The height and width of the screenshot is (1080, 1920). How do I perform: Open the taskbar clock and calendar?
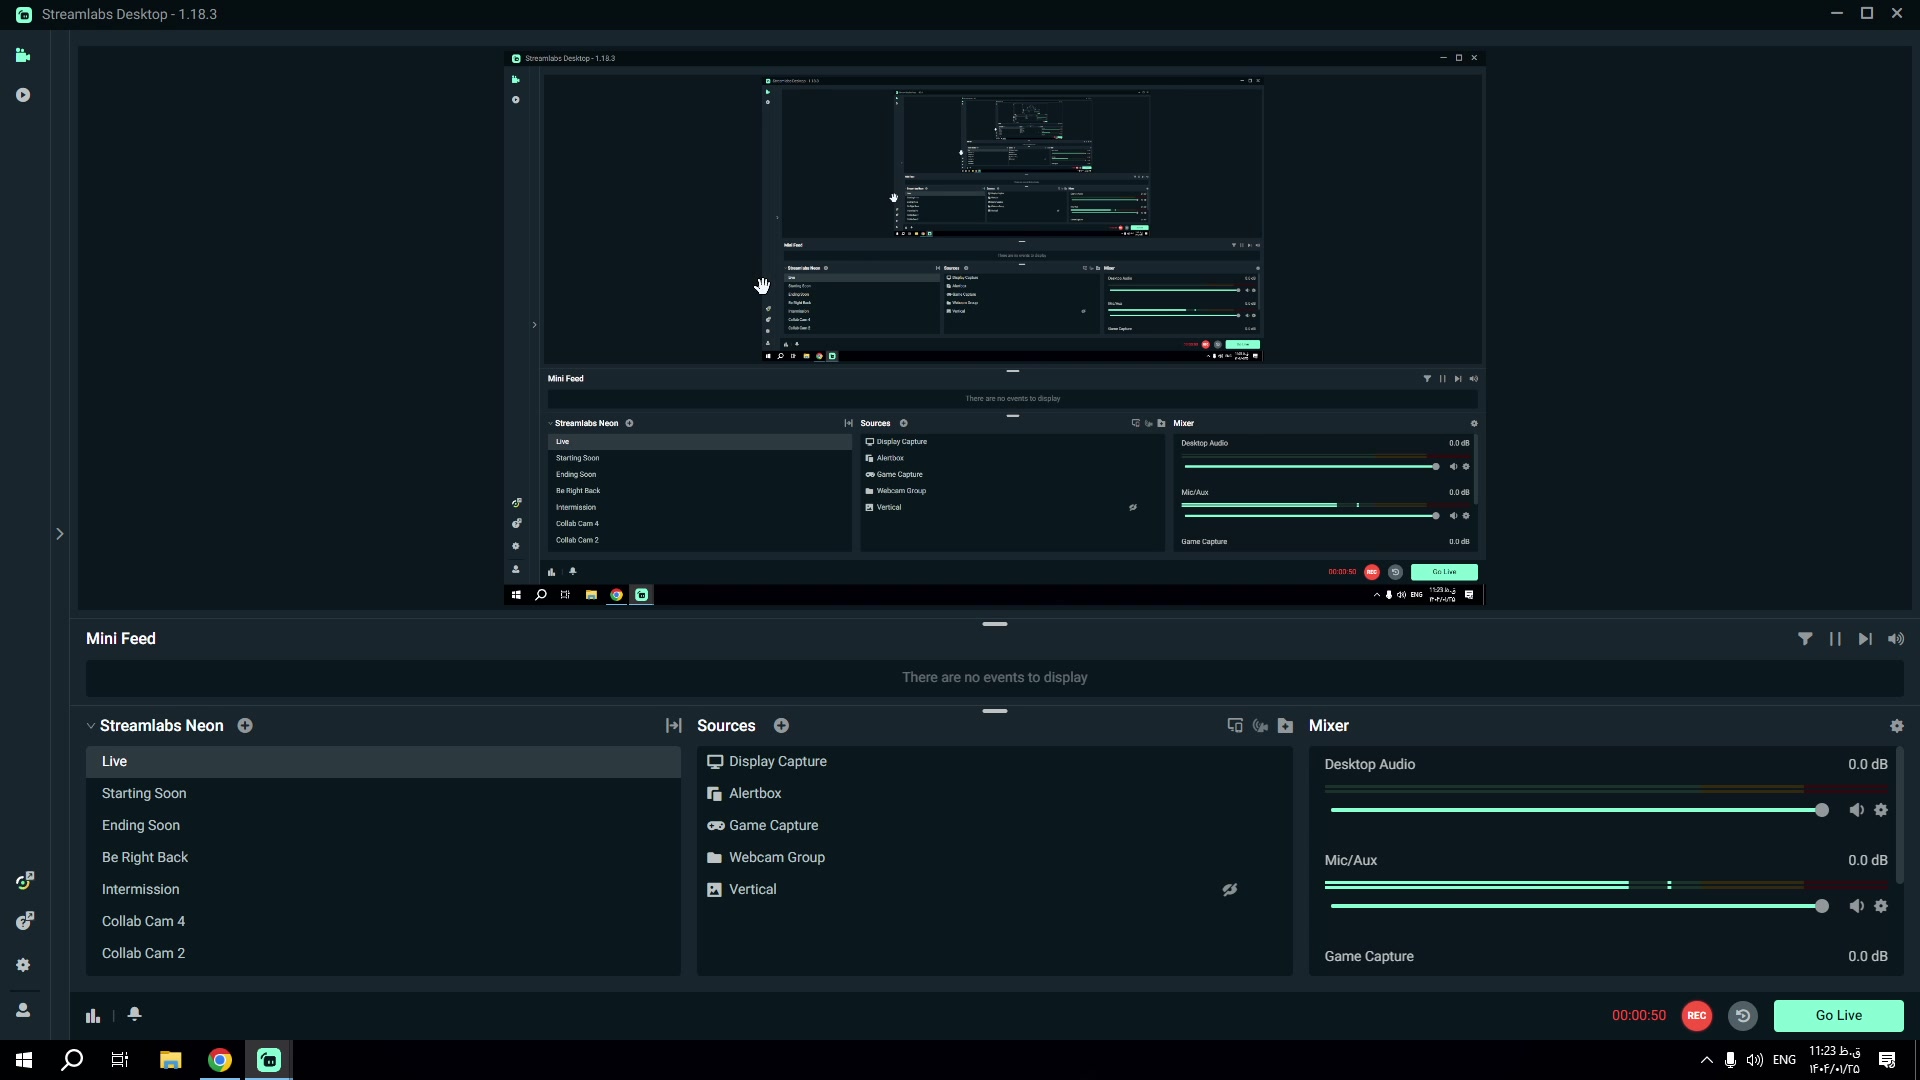pyautogui.click(x=1834, y=1060)
